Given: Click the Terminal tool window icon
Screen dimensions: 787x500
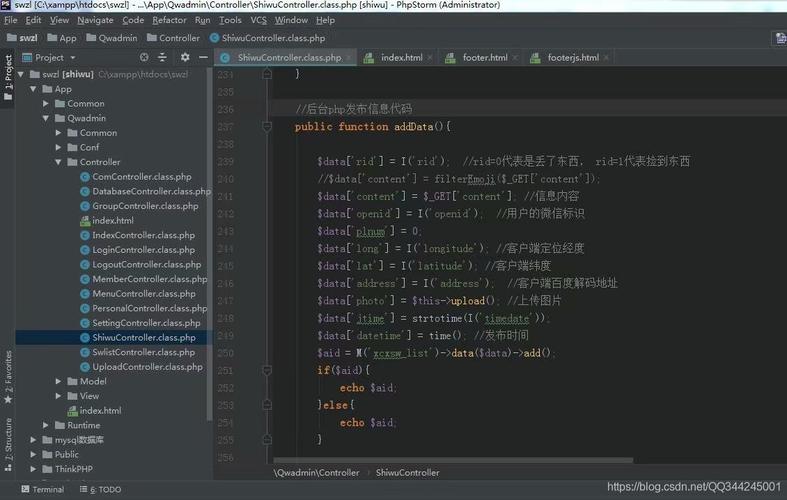Looking at the screenshot, I should point(25,489).
